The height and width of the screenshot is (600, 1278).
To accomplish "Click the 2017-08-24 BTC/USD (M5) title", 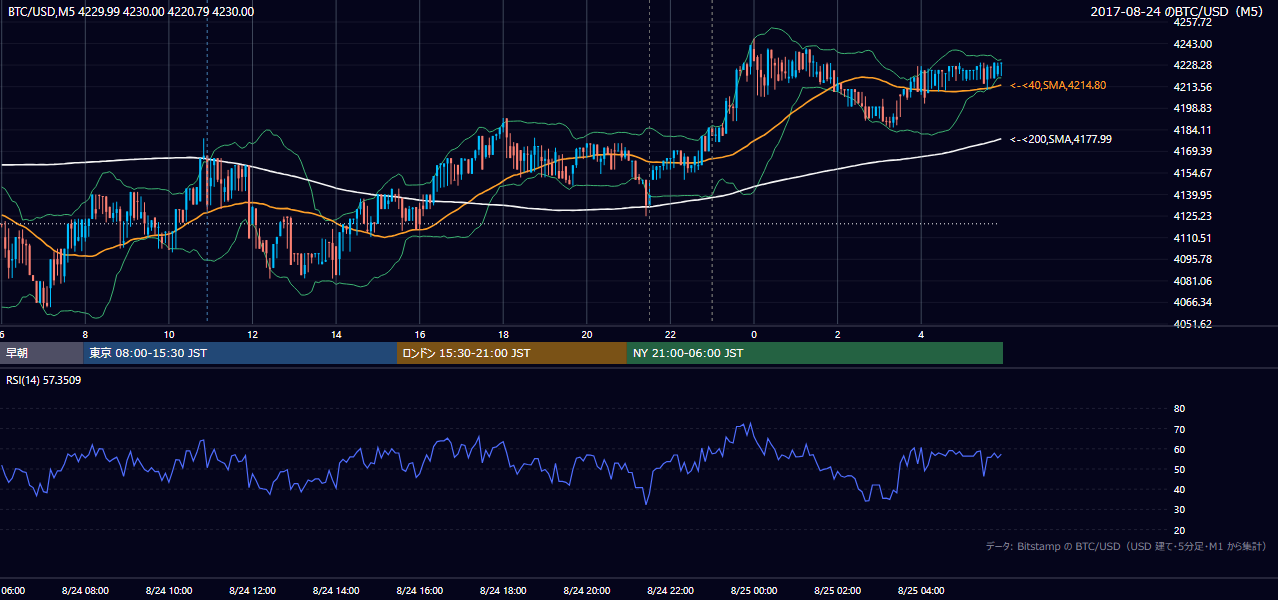I will tap(1178, 12).
